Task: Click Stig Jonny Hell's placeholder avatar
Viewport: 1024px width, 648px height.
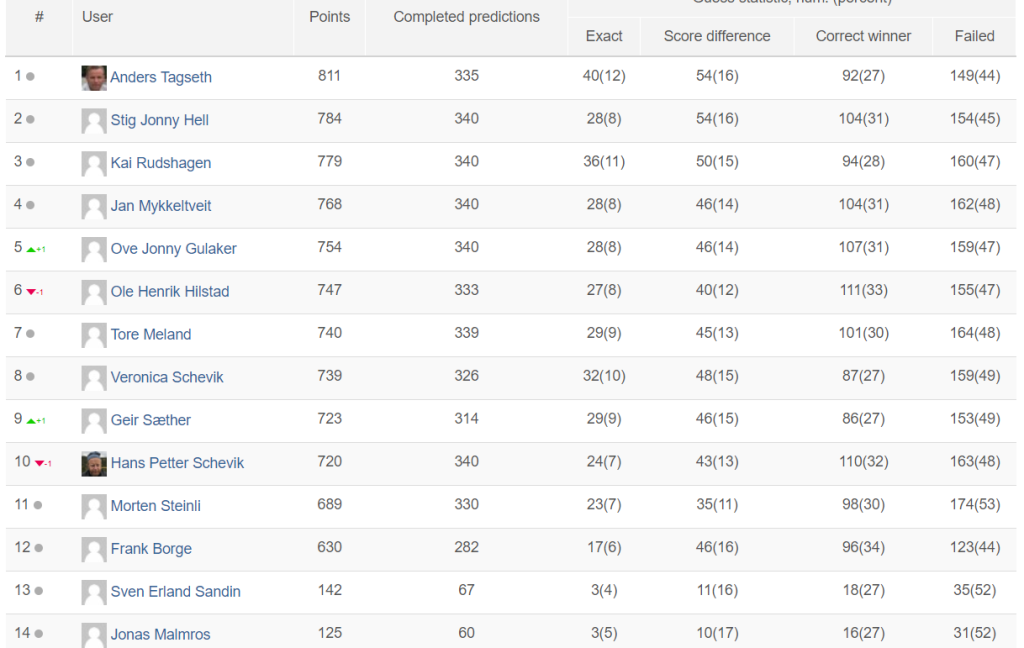Action: (94, 121)
